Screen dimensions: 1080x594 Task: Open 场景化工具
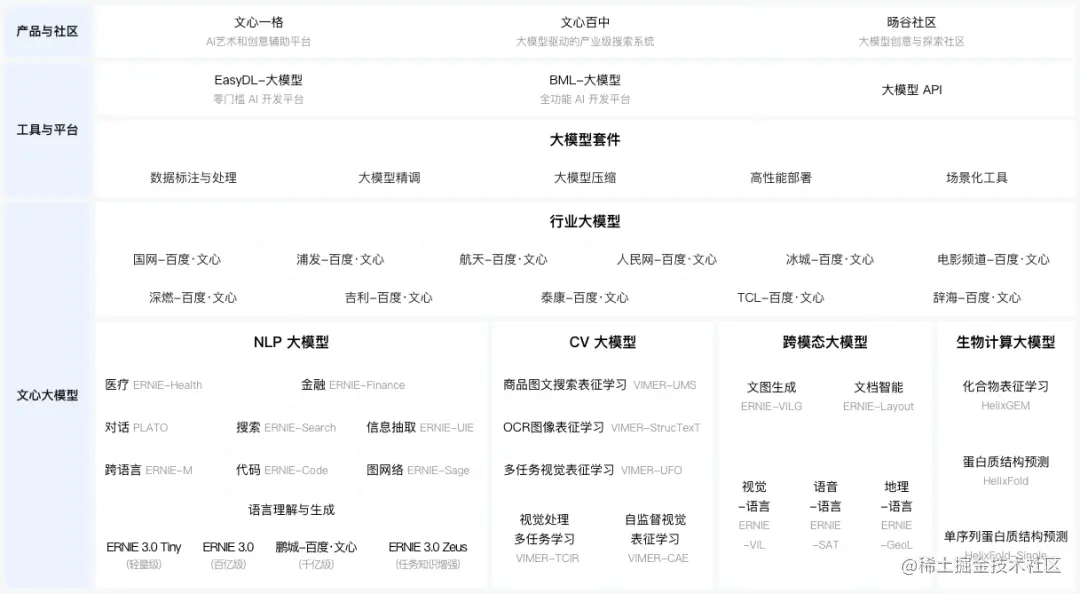click(977, 178)
